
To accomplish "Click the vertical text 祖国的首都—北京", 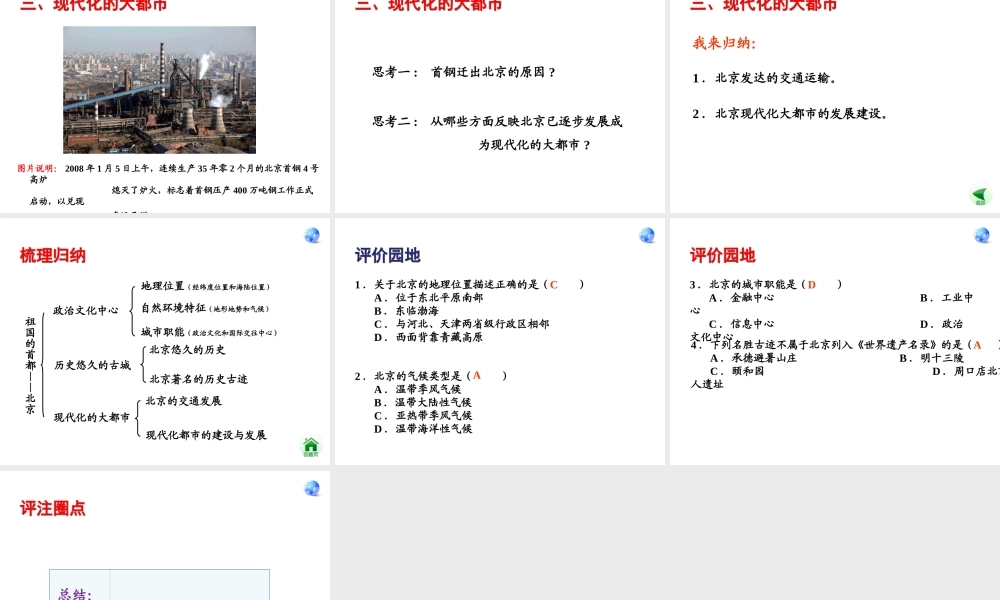I will coord(30,365).
